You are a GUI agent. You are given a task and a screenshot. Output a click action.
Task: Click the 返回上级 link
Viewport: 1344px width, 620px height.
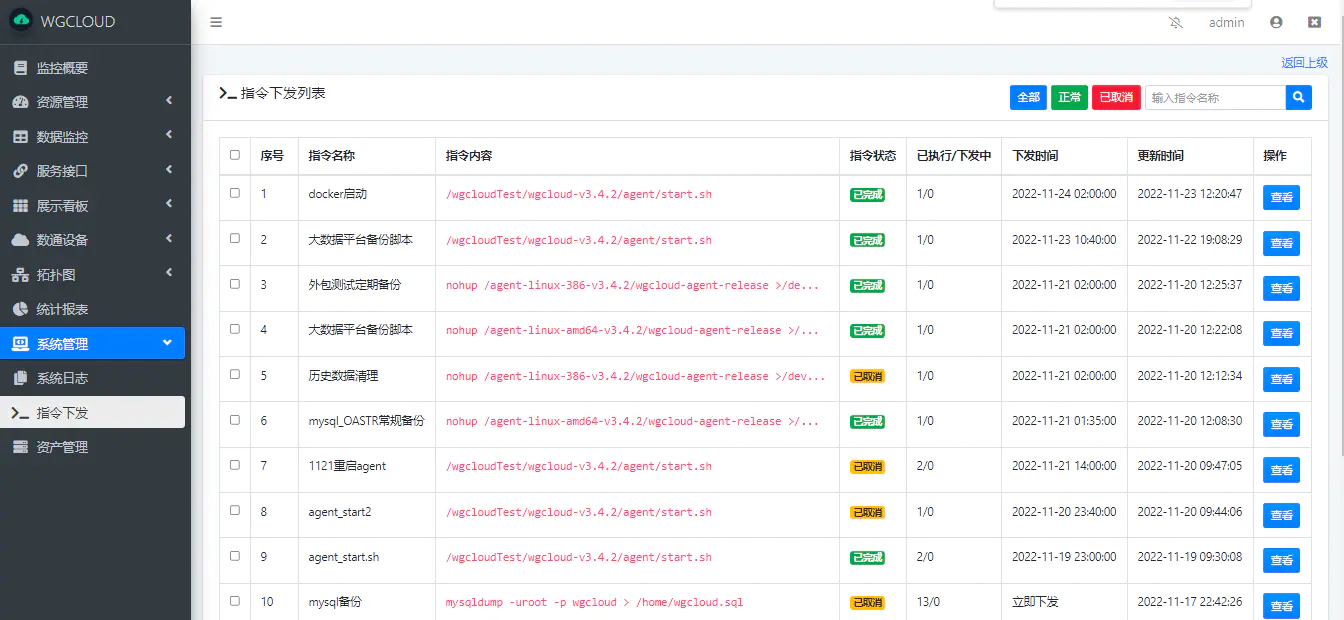pyautogui.click(x=1304, y=62)
